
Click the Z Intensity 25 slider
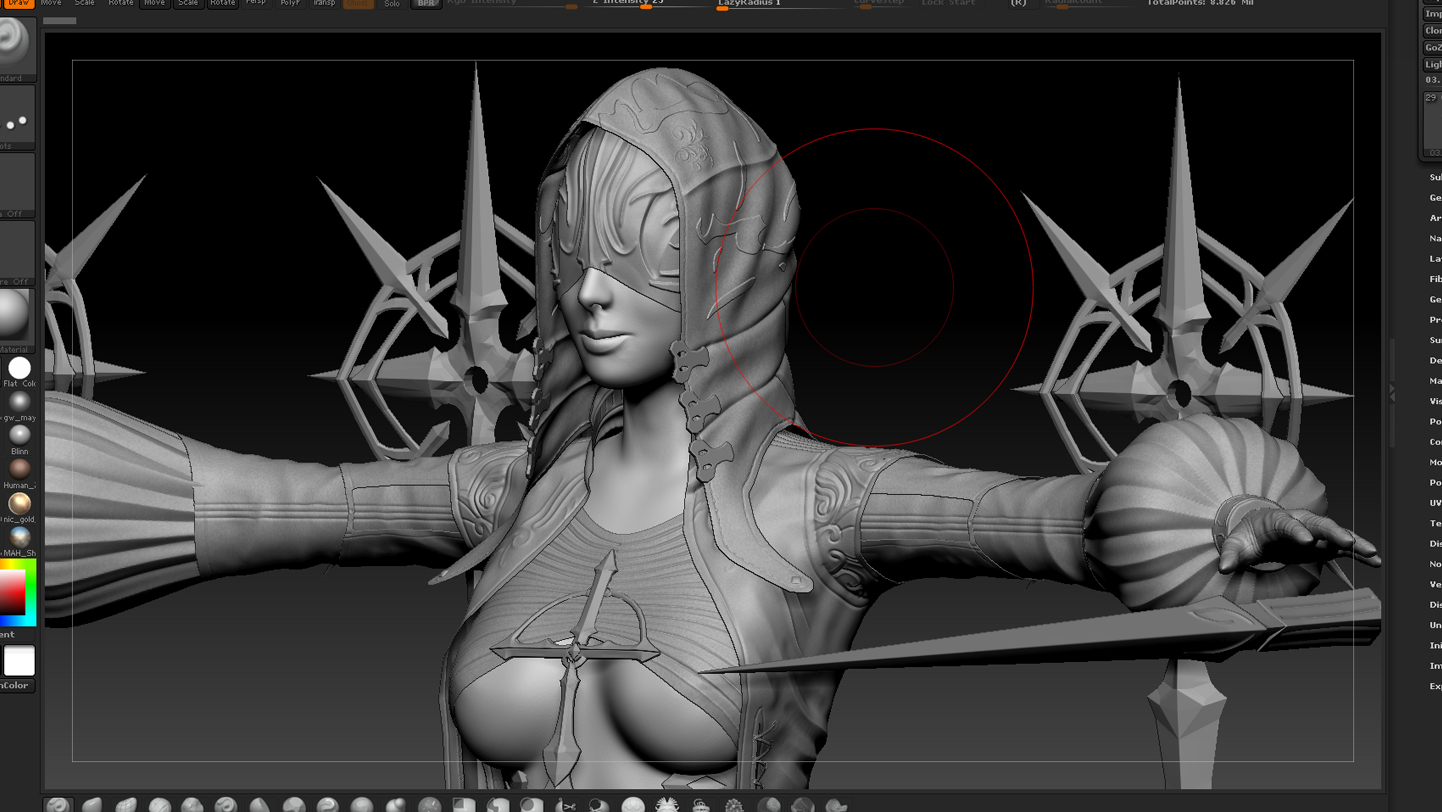pyautogui.click(x=646, y=3)
